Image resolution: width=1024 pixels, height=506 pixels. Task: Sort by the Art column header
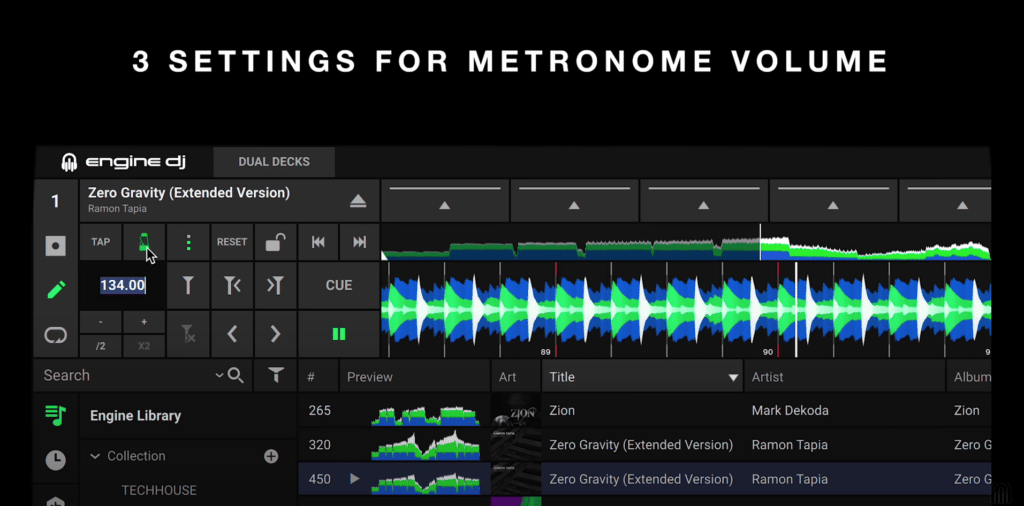[x=516, y=377]
